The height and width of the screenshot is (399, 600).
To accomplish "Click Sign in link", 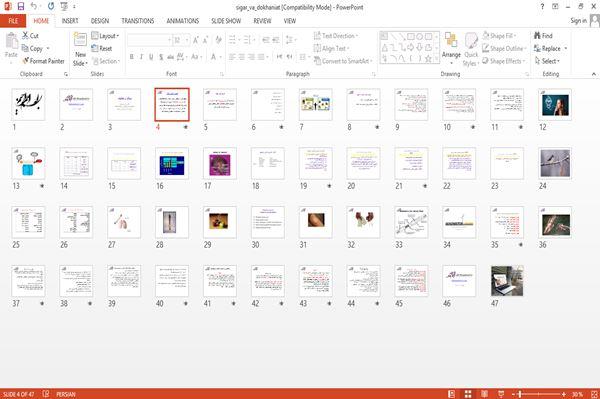I will click(x=578, y=21).
